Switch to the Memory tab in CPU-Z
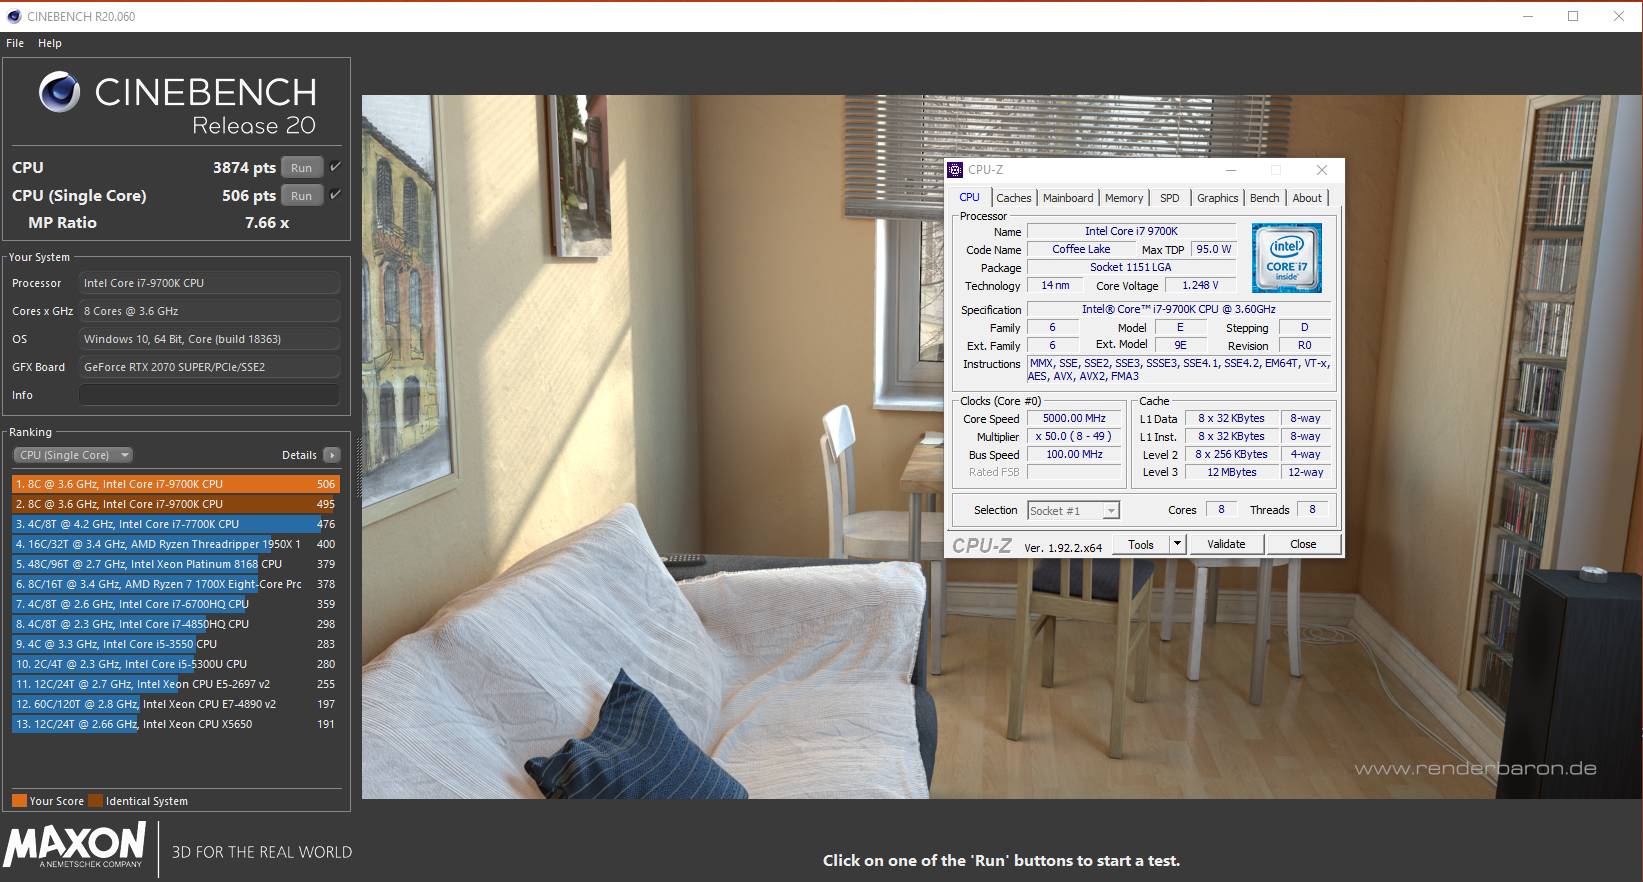This screenshot has width=1643, height=882. [1124, 198]
